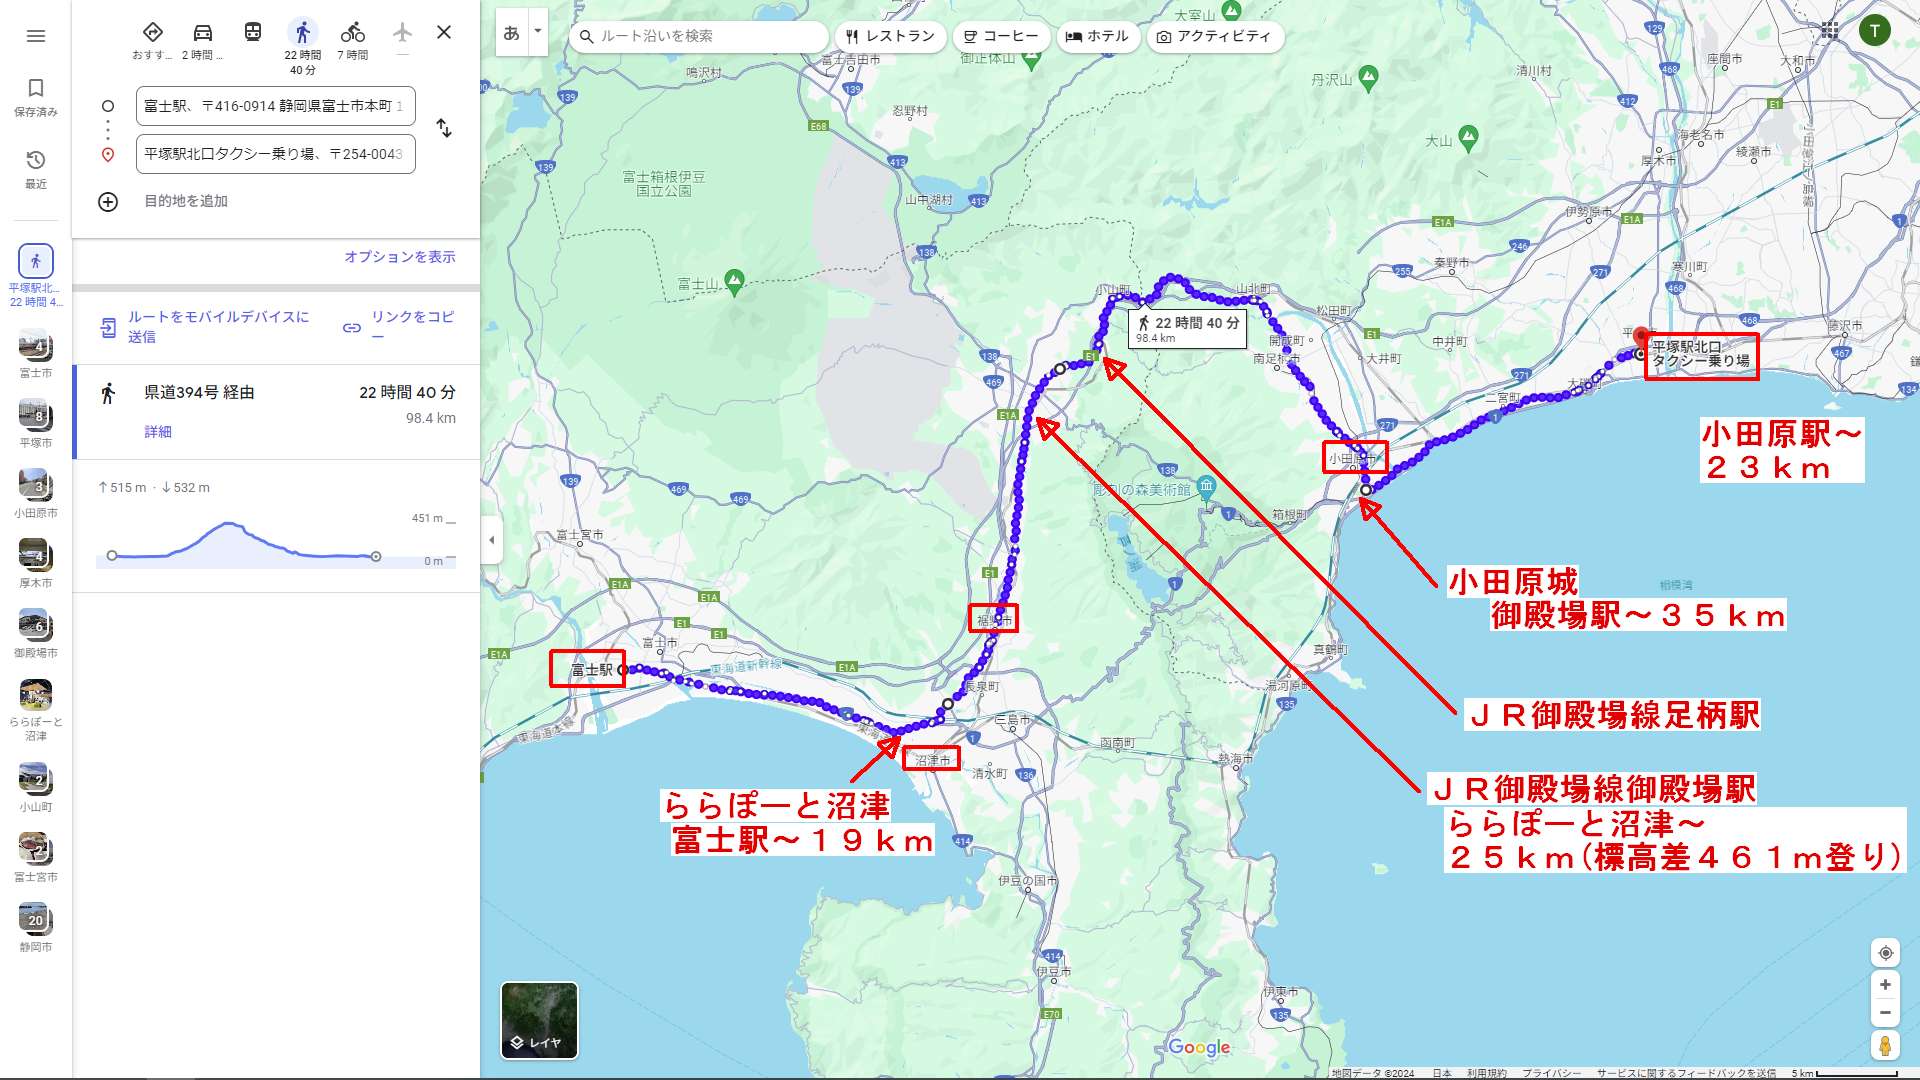Open recent item 小山町
The width and height of the screenshot is (1920, 1080).
click(x=36, y=788)
